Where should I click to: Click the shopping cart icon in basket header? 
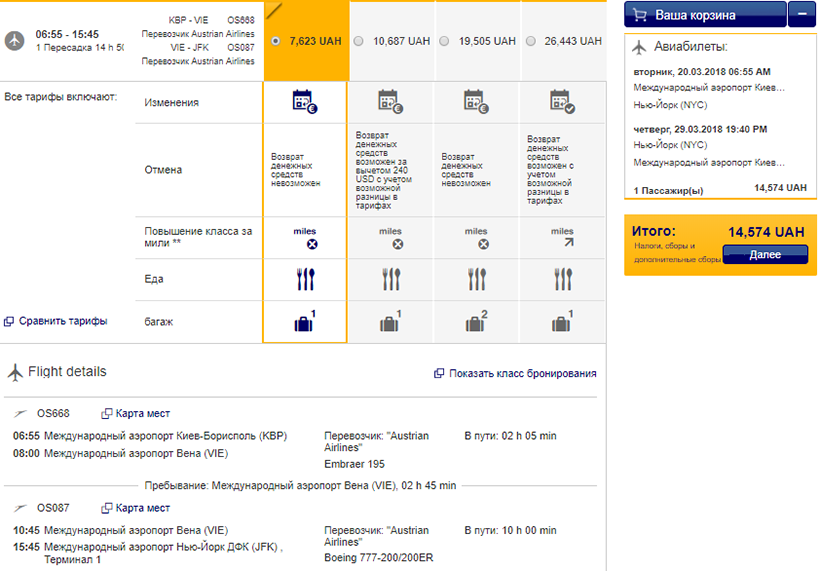[x=643, y=15]
